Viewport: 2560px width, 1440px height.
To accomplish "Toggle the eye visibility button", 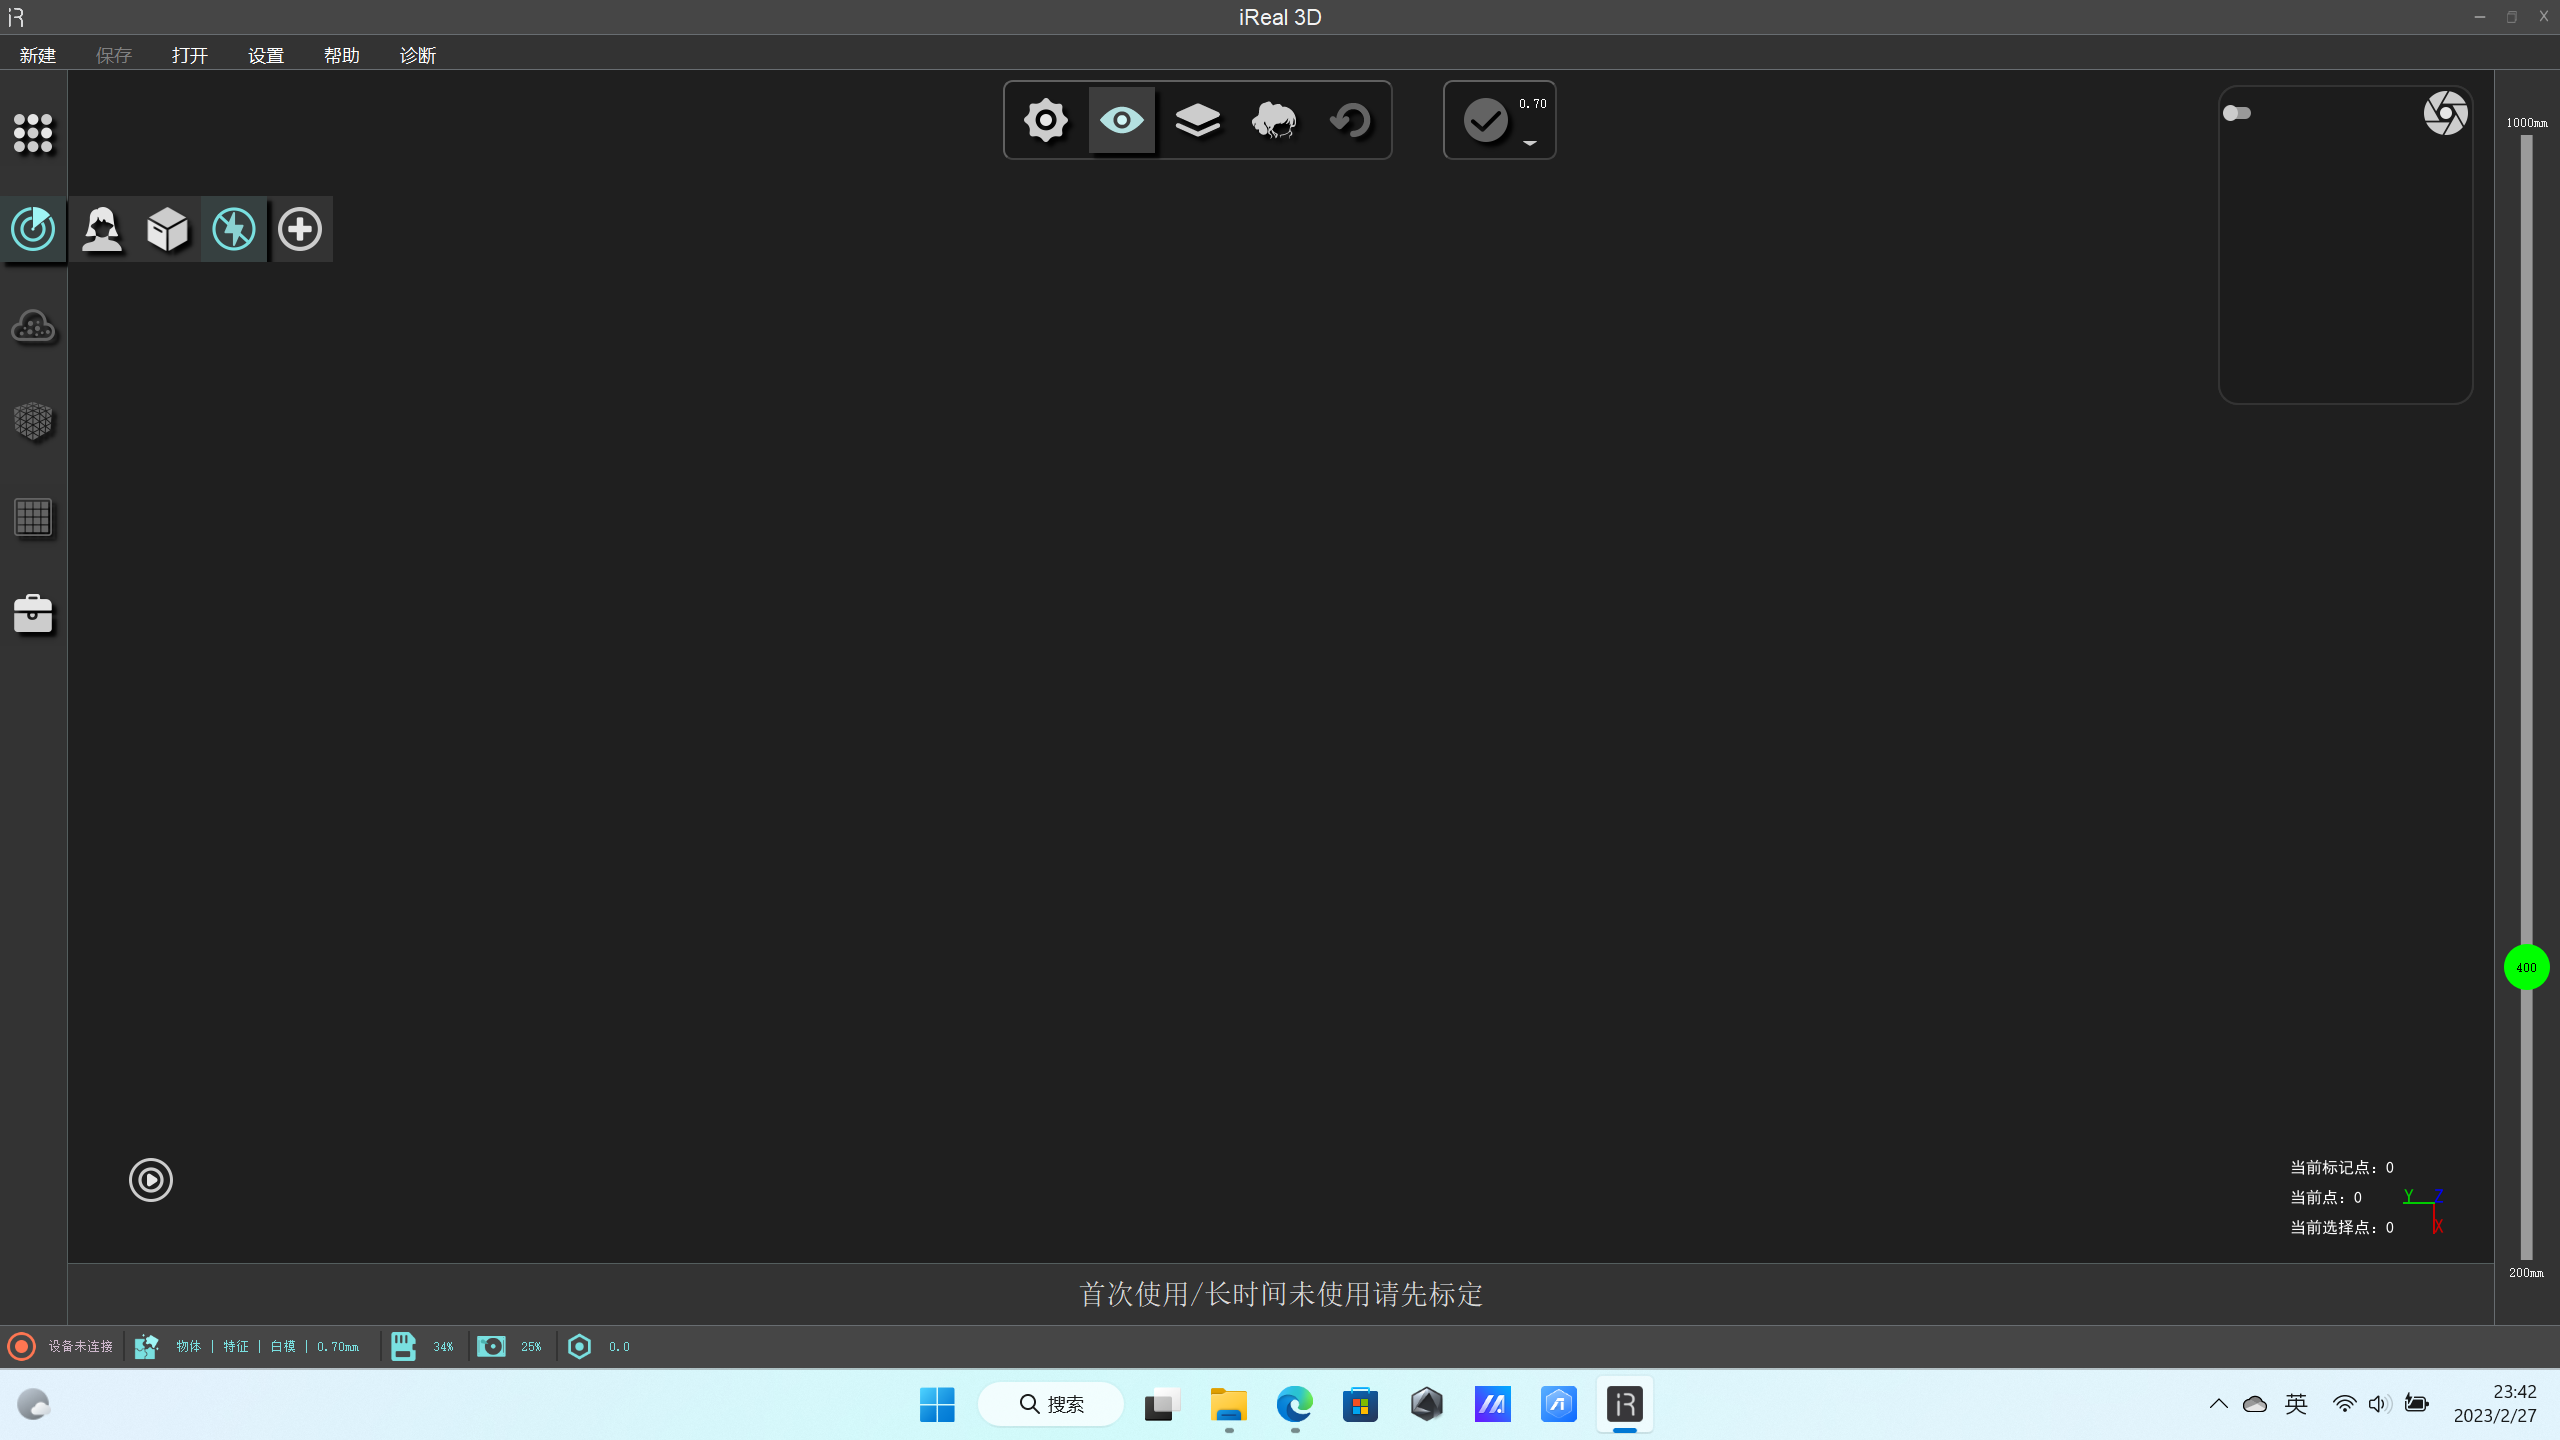I will (1121, 120).
